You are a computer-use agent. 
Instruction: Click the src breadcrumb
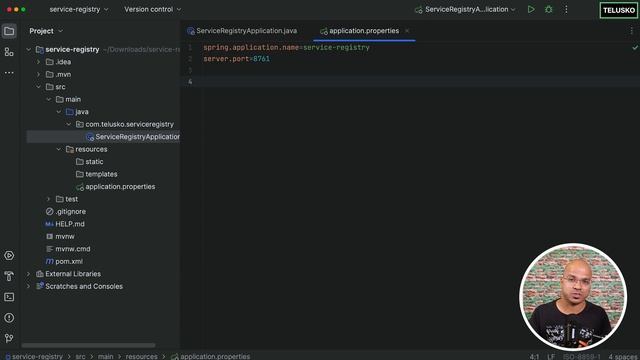point(80,356)
